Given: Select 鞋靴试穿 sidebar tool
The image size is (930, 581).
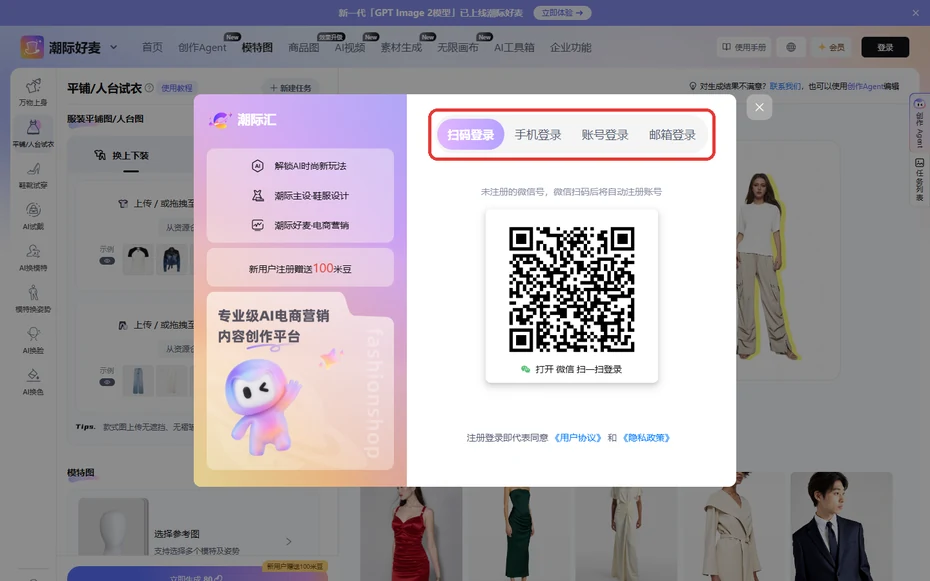Looking at the screenshot, I should 33,175.
